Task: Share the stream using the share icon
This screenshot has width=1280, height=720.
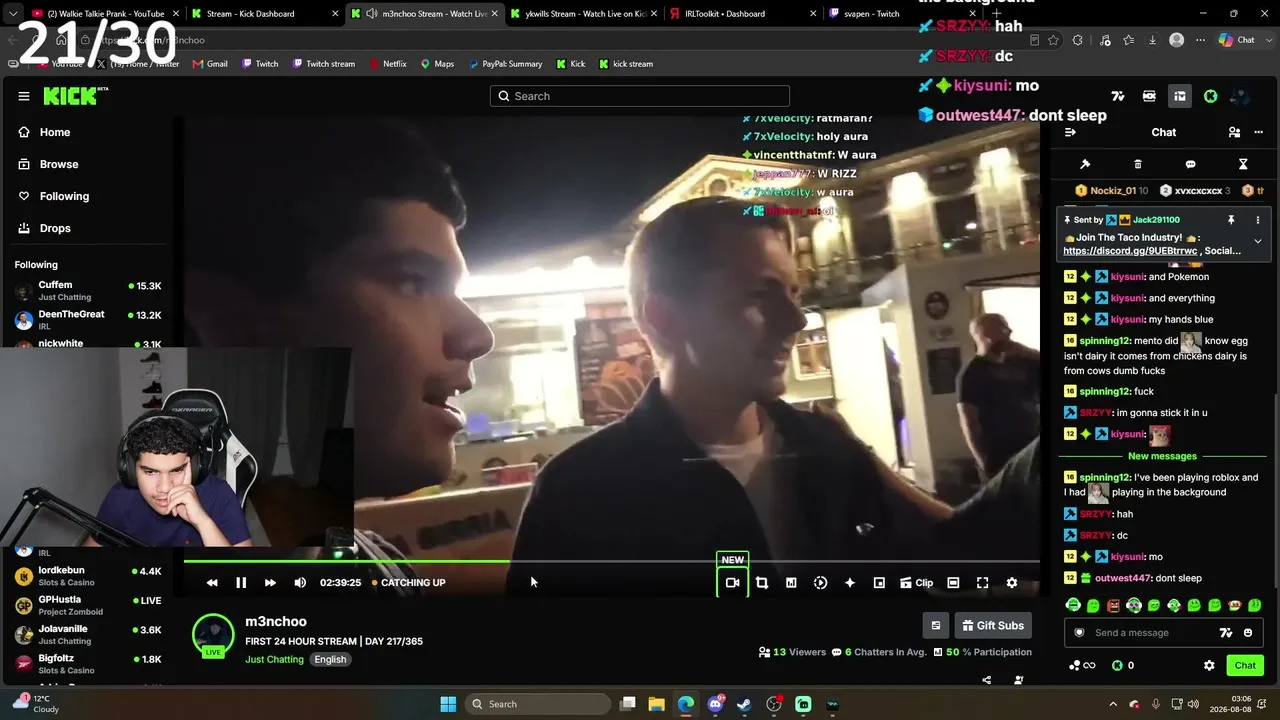Action: click(x=987, y=680)
